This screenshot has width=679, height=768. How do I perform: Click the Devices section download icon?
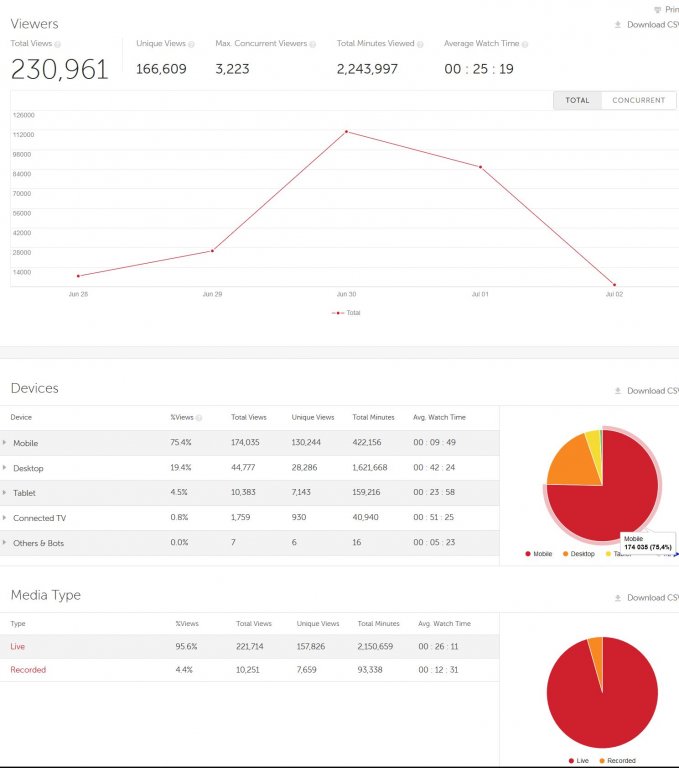618,391
